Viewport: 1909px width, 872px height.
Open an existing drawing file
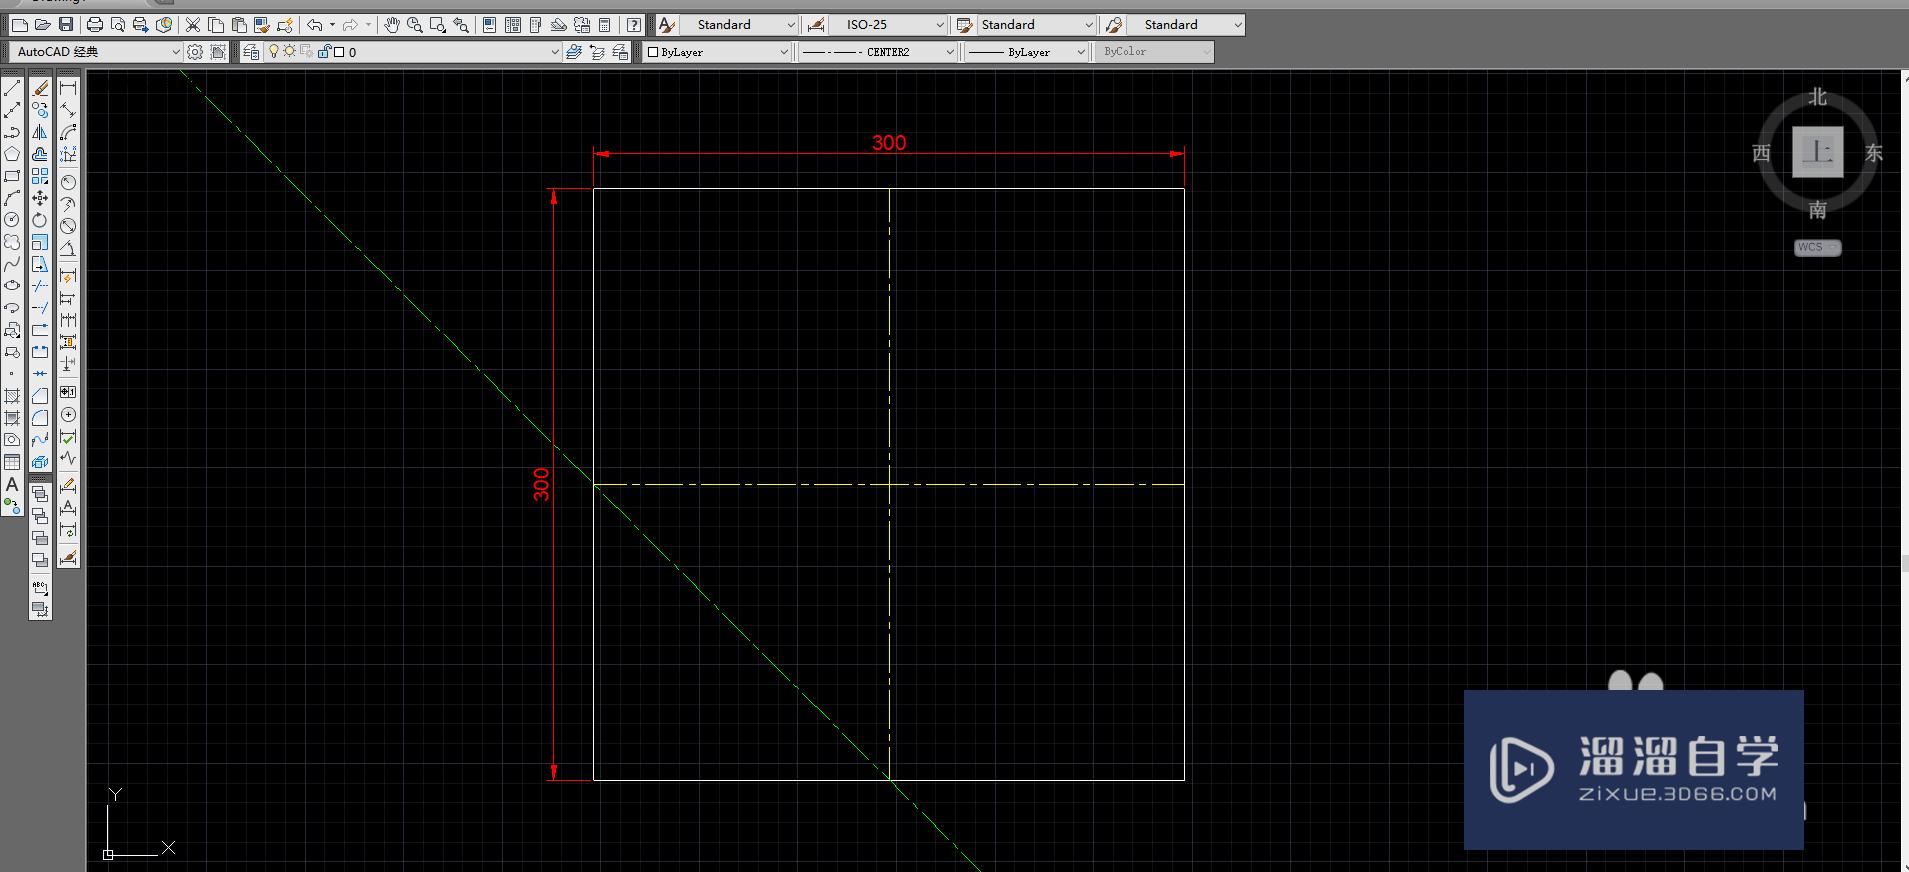point(42,25)
